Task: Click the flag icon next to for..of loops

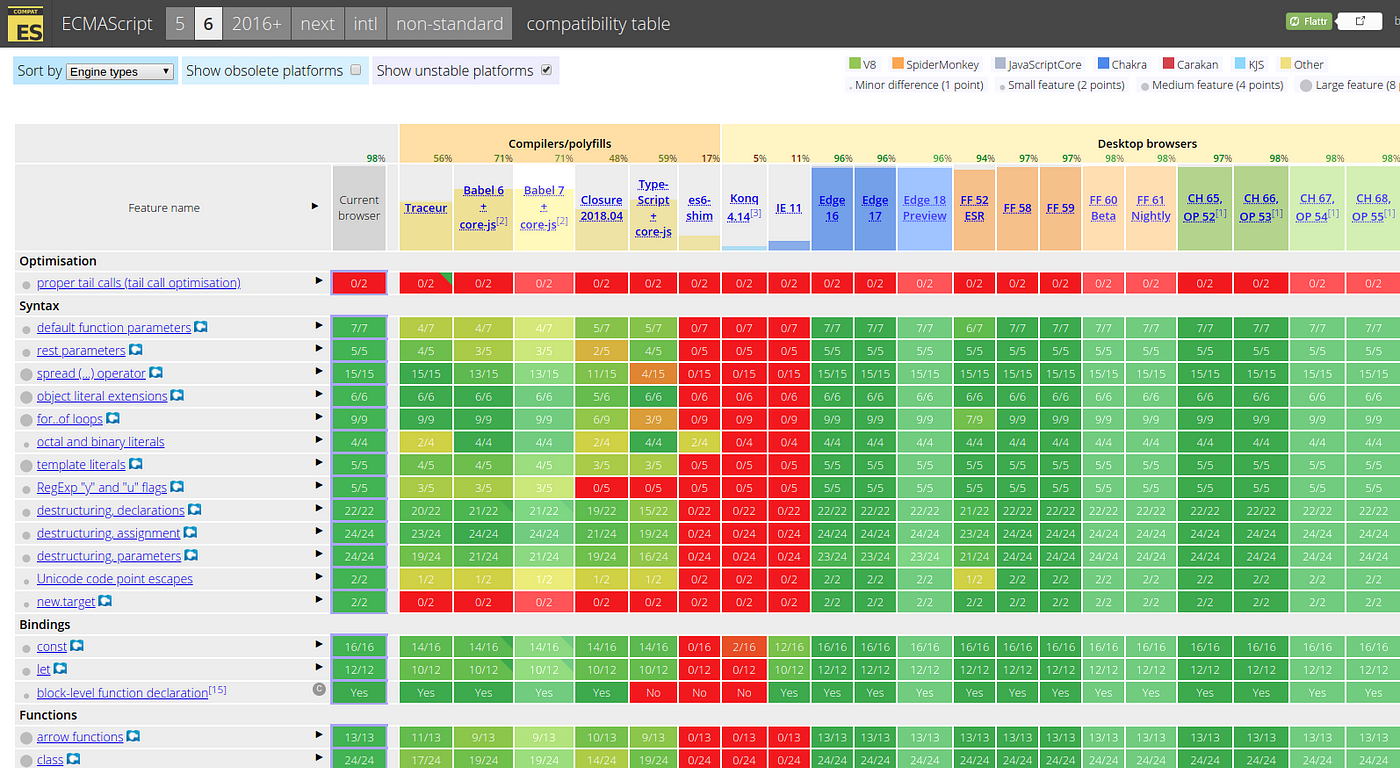Action: click(x=113, y=418)
